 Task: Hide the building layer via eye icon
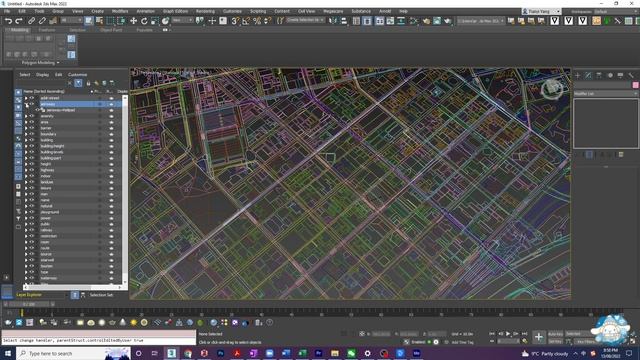(32, 140)
